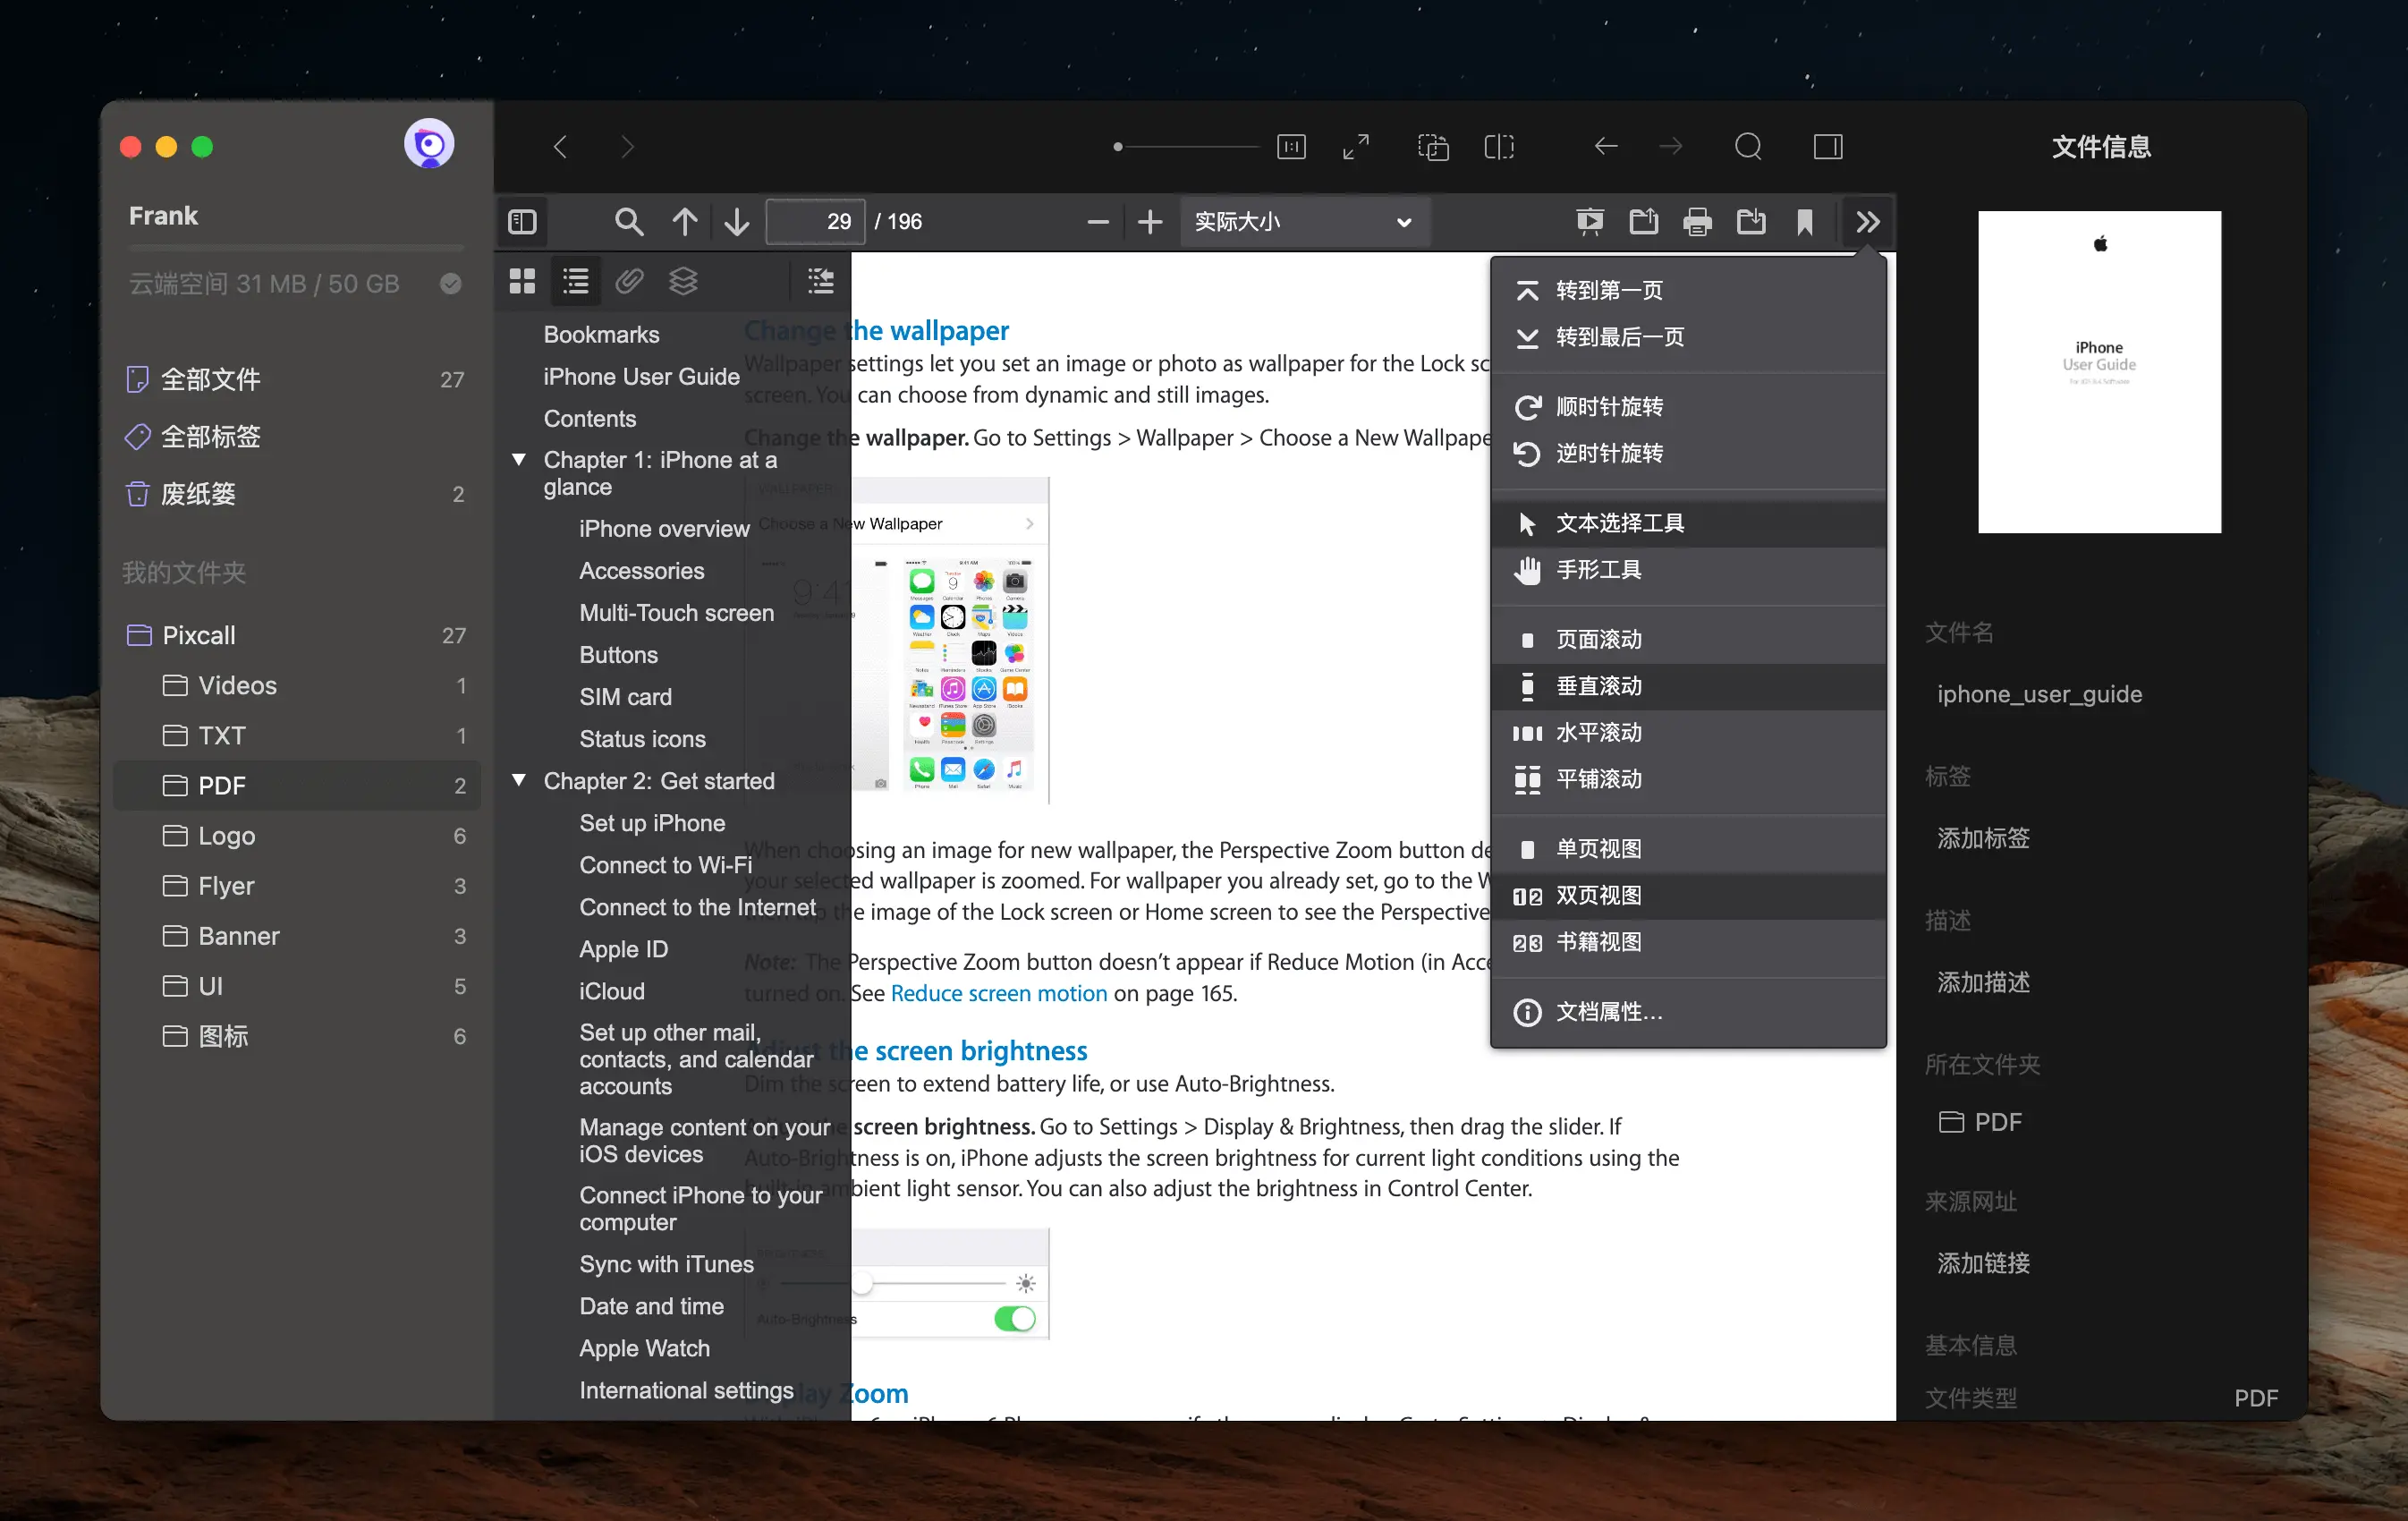Choose 逆时针旋转 from the menu

pyautogui.click(x=1688, y=453)
